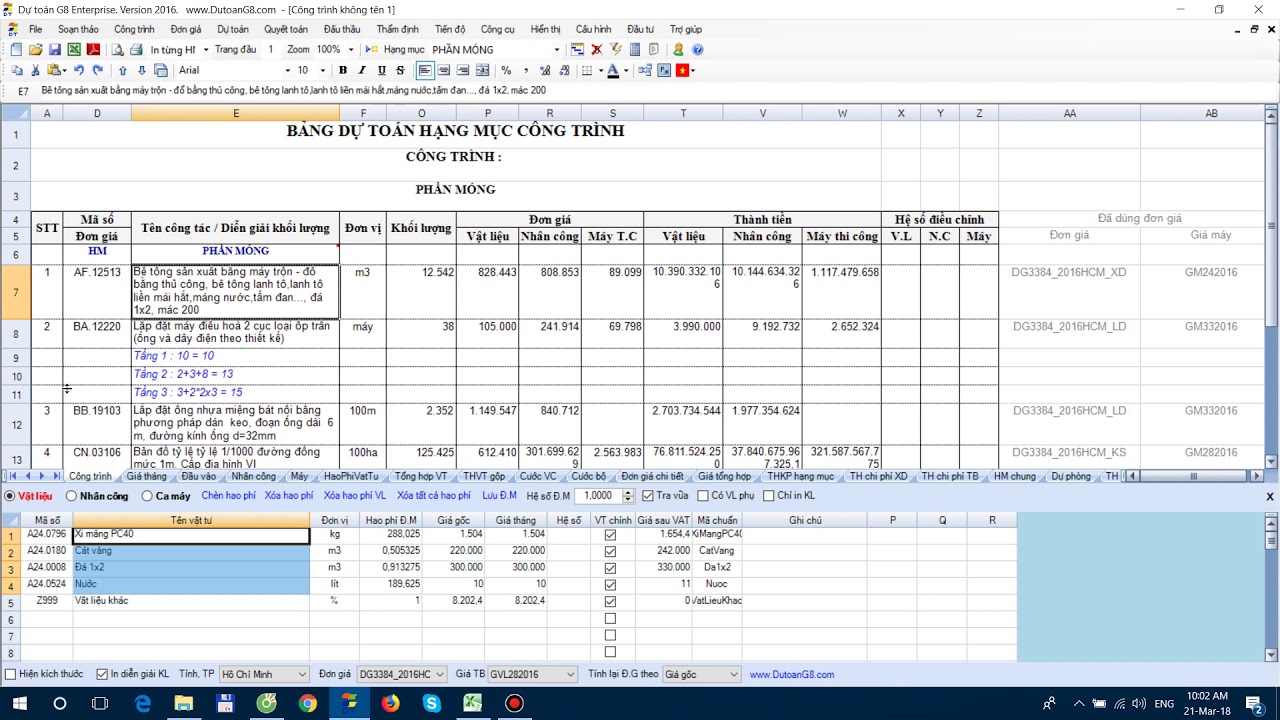
Task: Move the row down with the down arrow icon
Action: tap(142, 70)
